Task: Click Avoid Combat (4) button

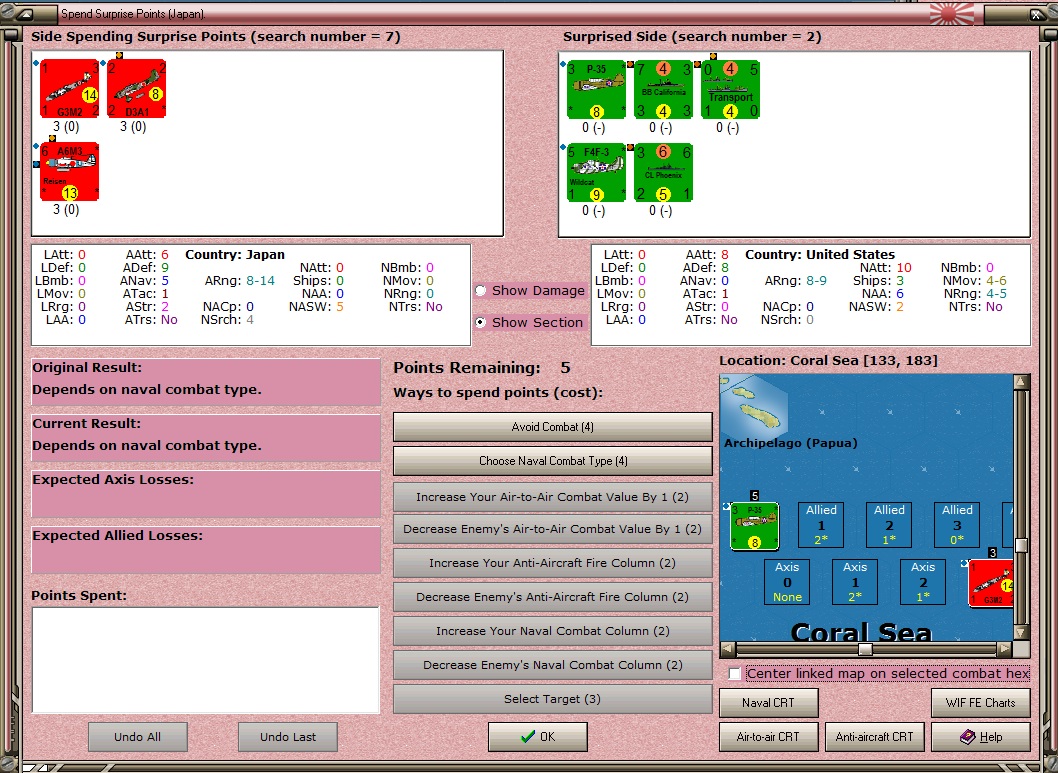Action: 553,427
